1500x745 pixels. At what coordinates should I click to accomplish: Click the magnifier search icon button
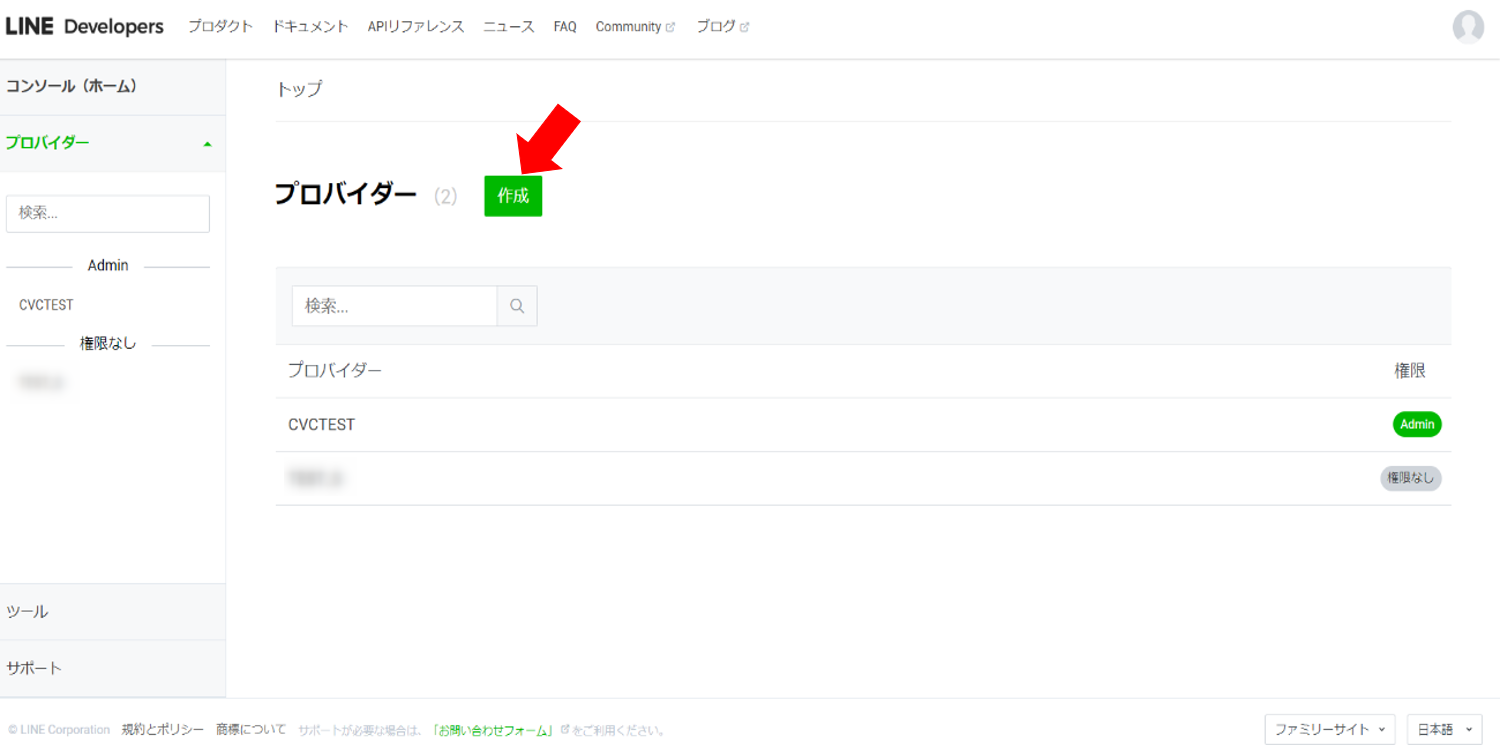517,306
